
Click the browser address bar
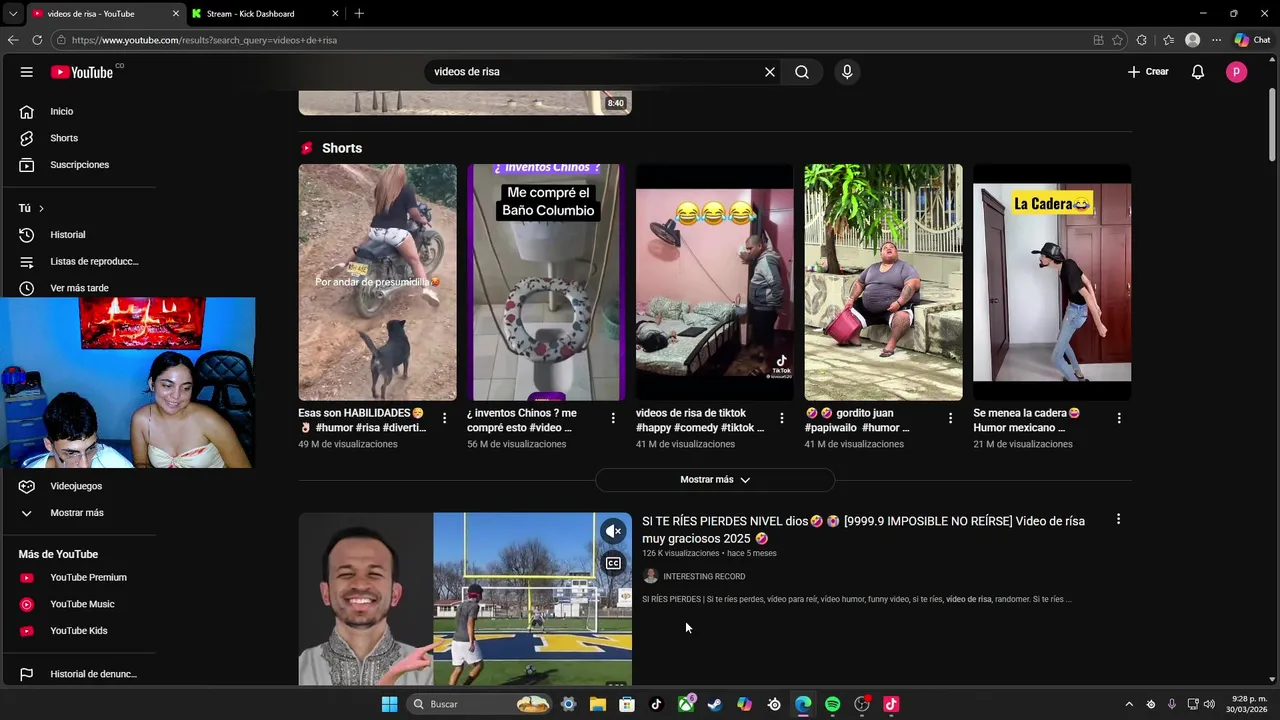570,40
